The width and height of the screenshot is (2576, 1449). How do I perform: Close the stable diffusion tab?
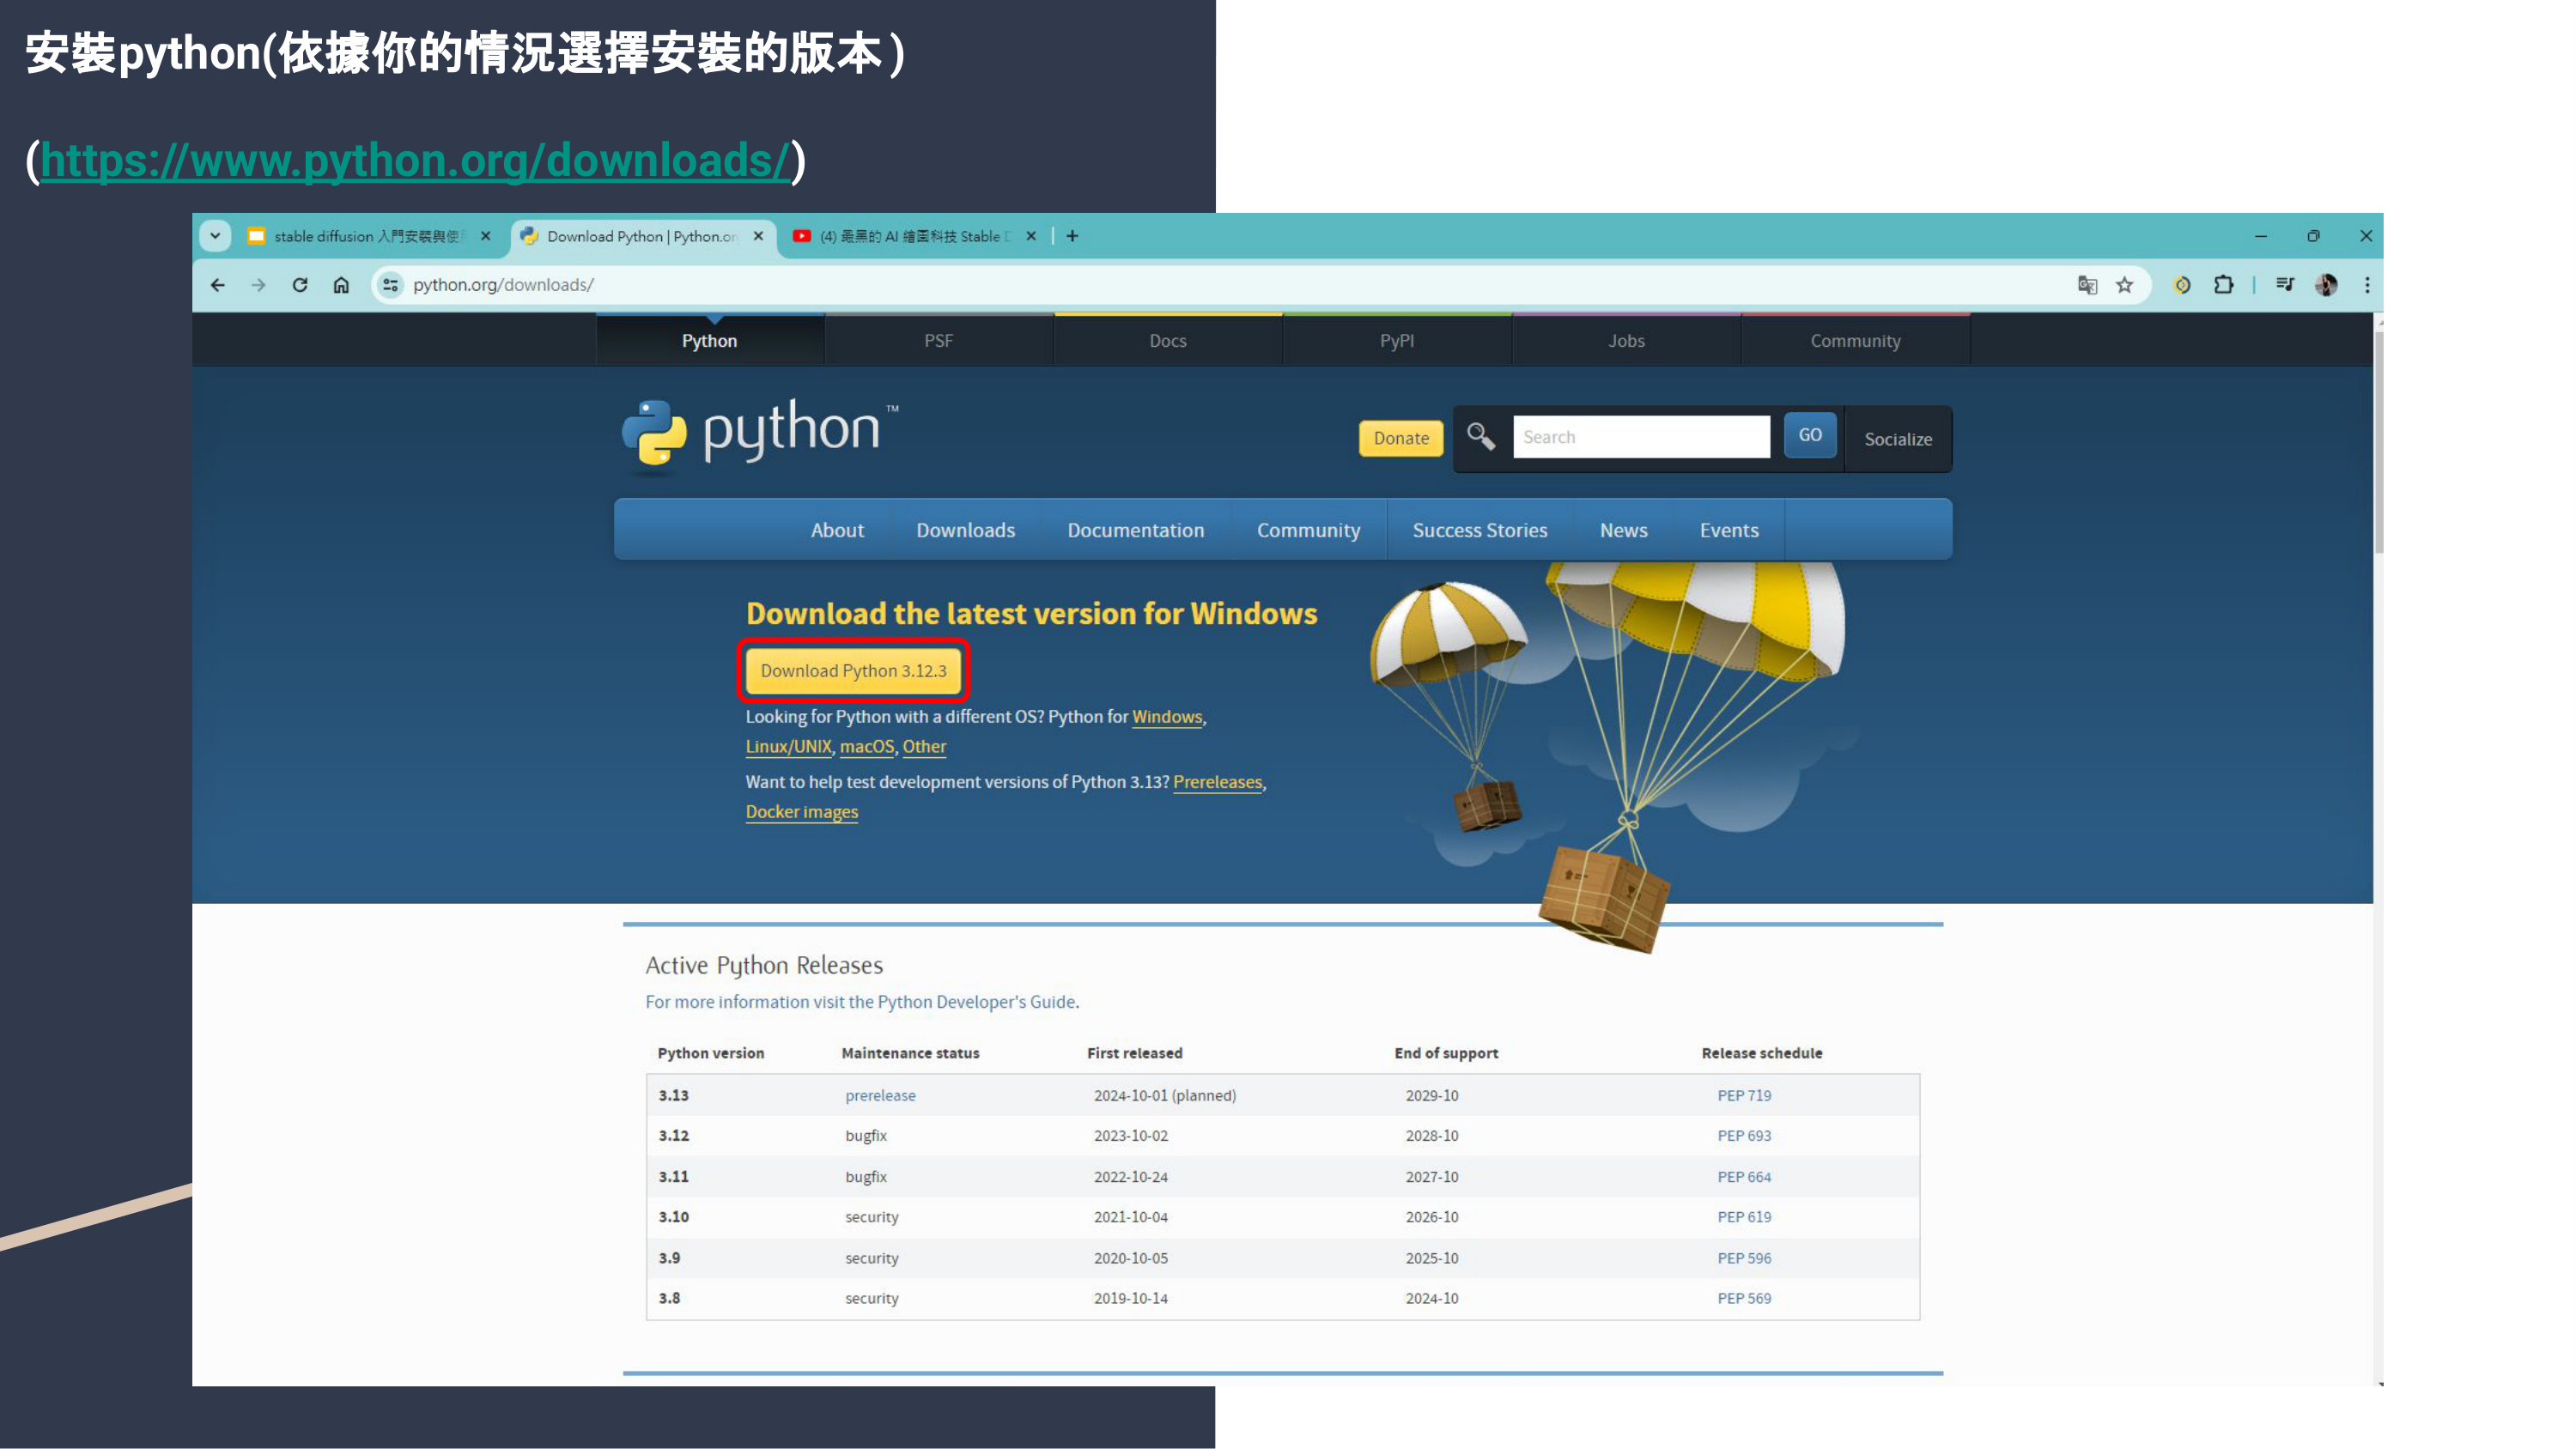click(x=486, y=236)
